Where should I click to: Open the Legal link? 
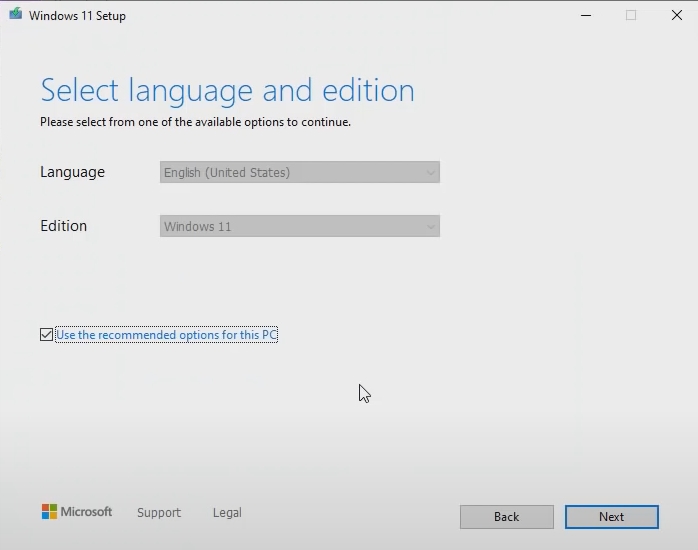tap(227, 512)
